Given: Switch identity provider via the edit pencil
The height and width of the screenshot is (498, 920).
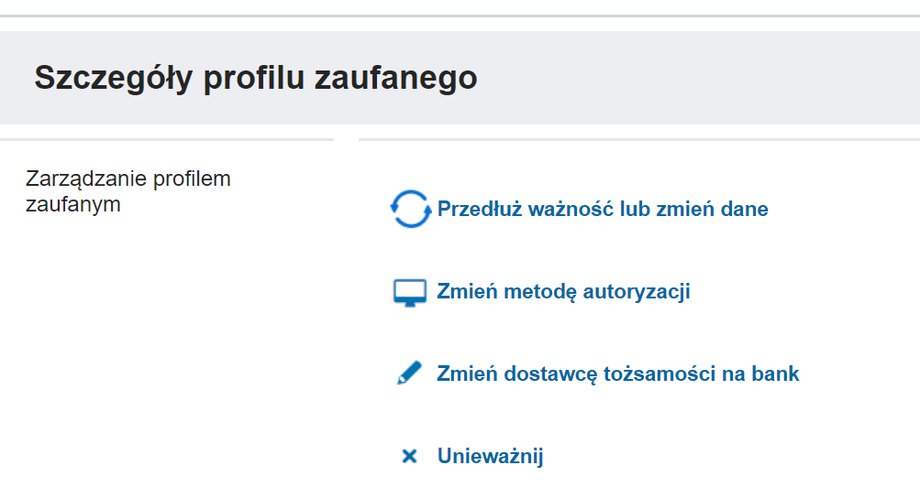Looking at the screenshot, I should tap(410, 373).
